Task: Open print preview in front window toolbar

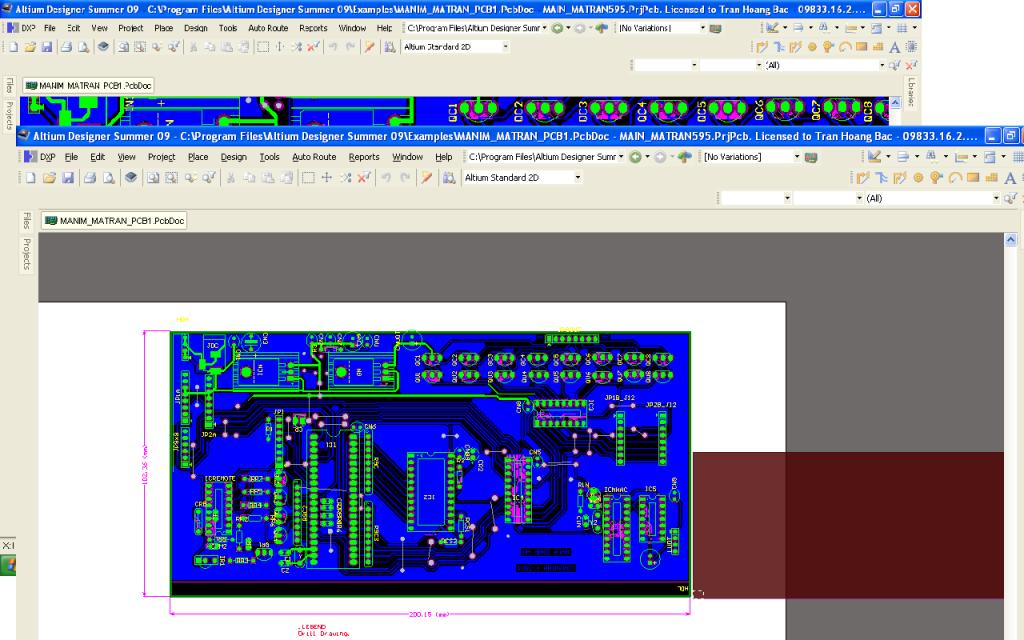Action: click(108, 178)
